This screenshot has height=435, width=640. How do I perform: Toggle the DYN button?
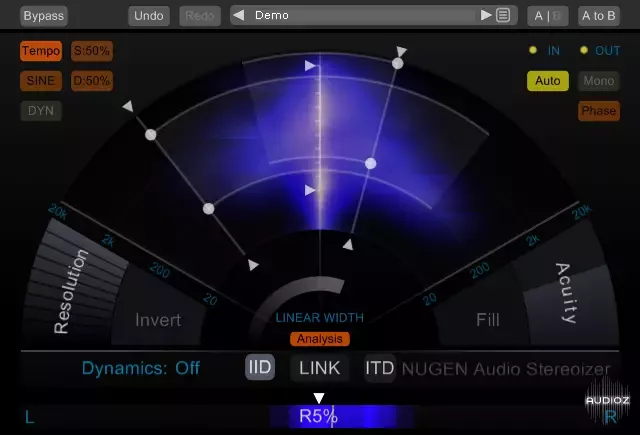(x=41, y=111)
